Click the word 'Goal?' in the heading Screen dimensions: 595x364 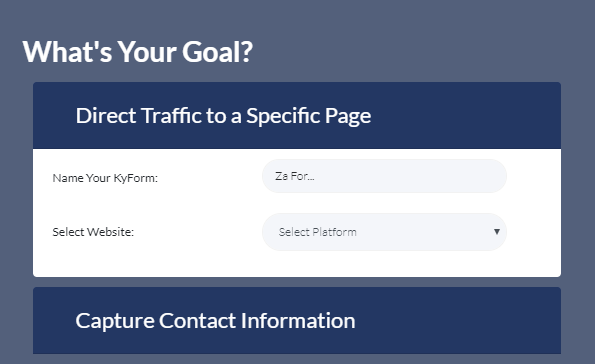coord(217,52)
